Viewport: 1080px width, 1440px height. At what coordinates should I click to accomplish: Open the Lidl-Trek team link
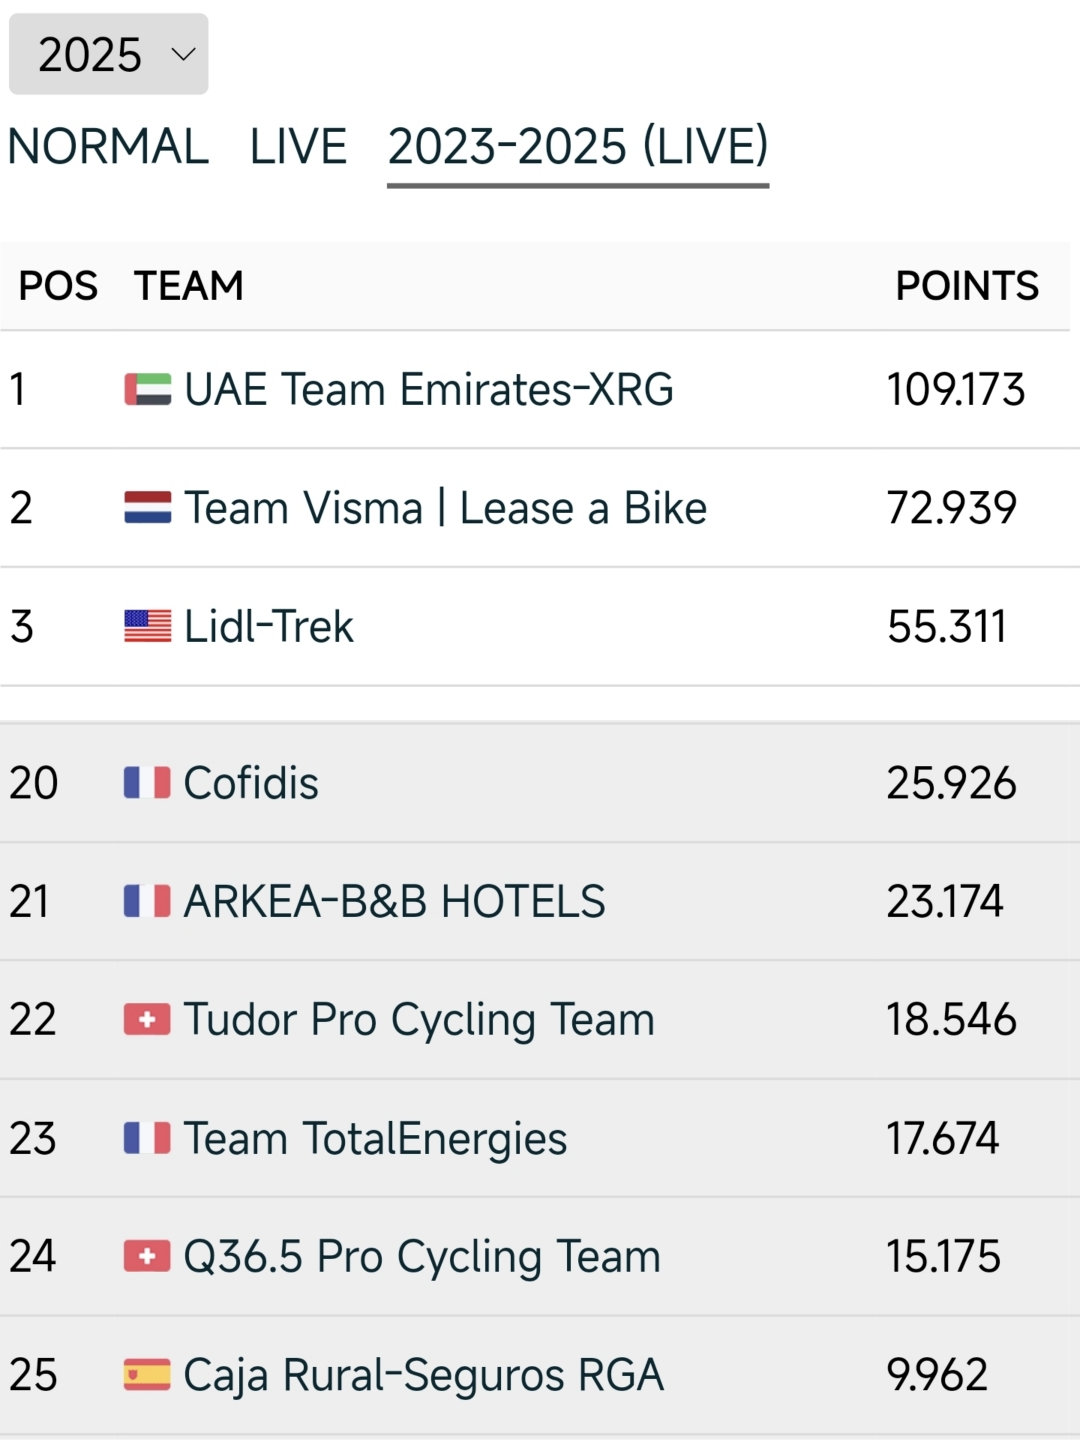[x=269, y=627]
